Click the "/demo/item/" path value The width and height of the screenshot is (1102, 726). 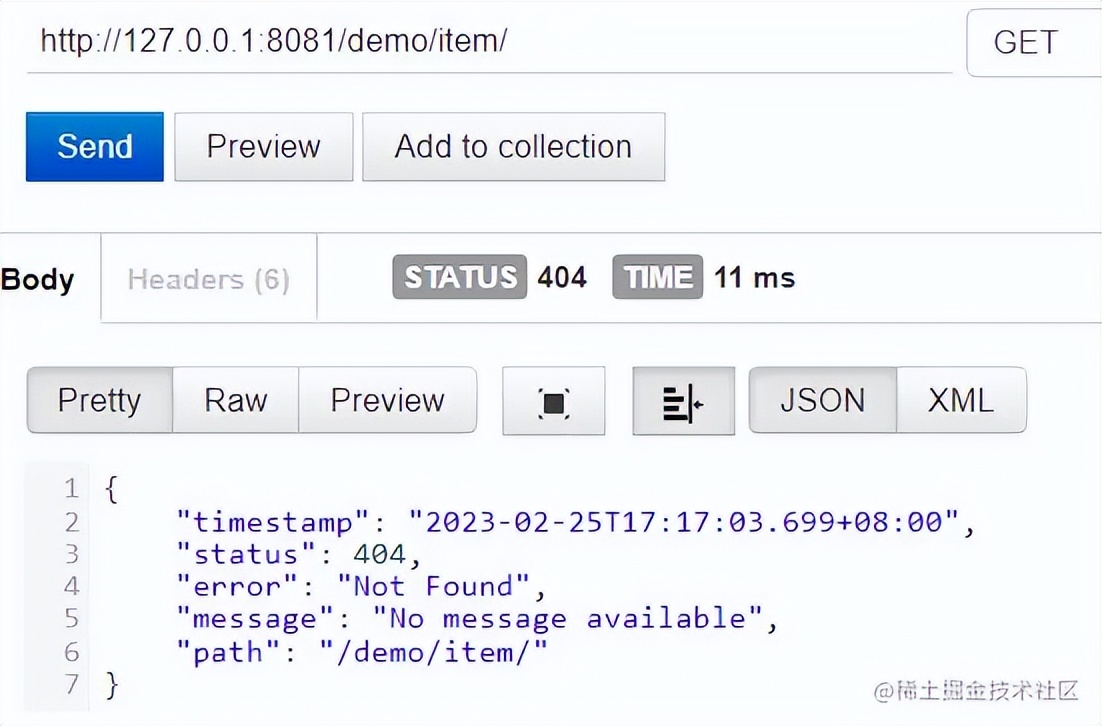tap(434, 652)
